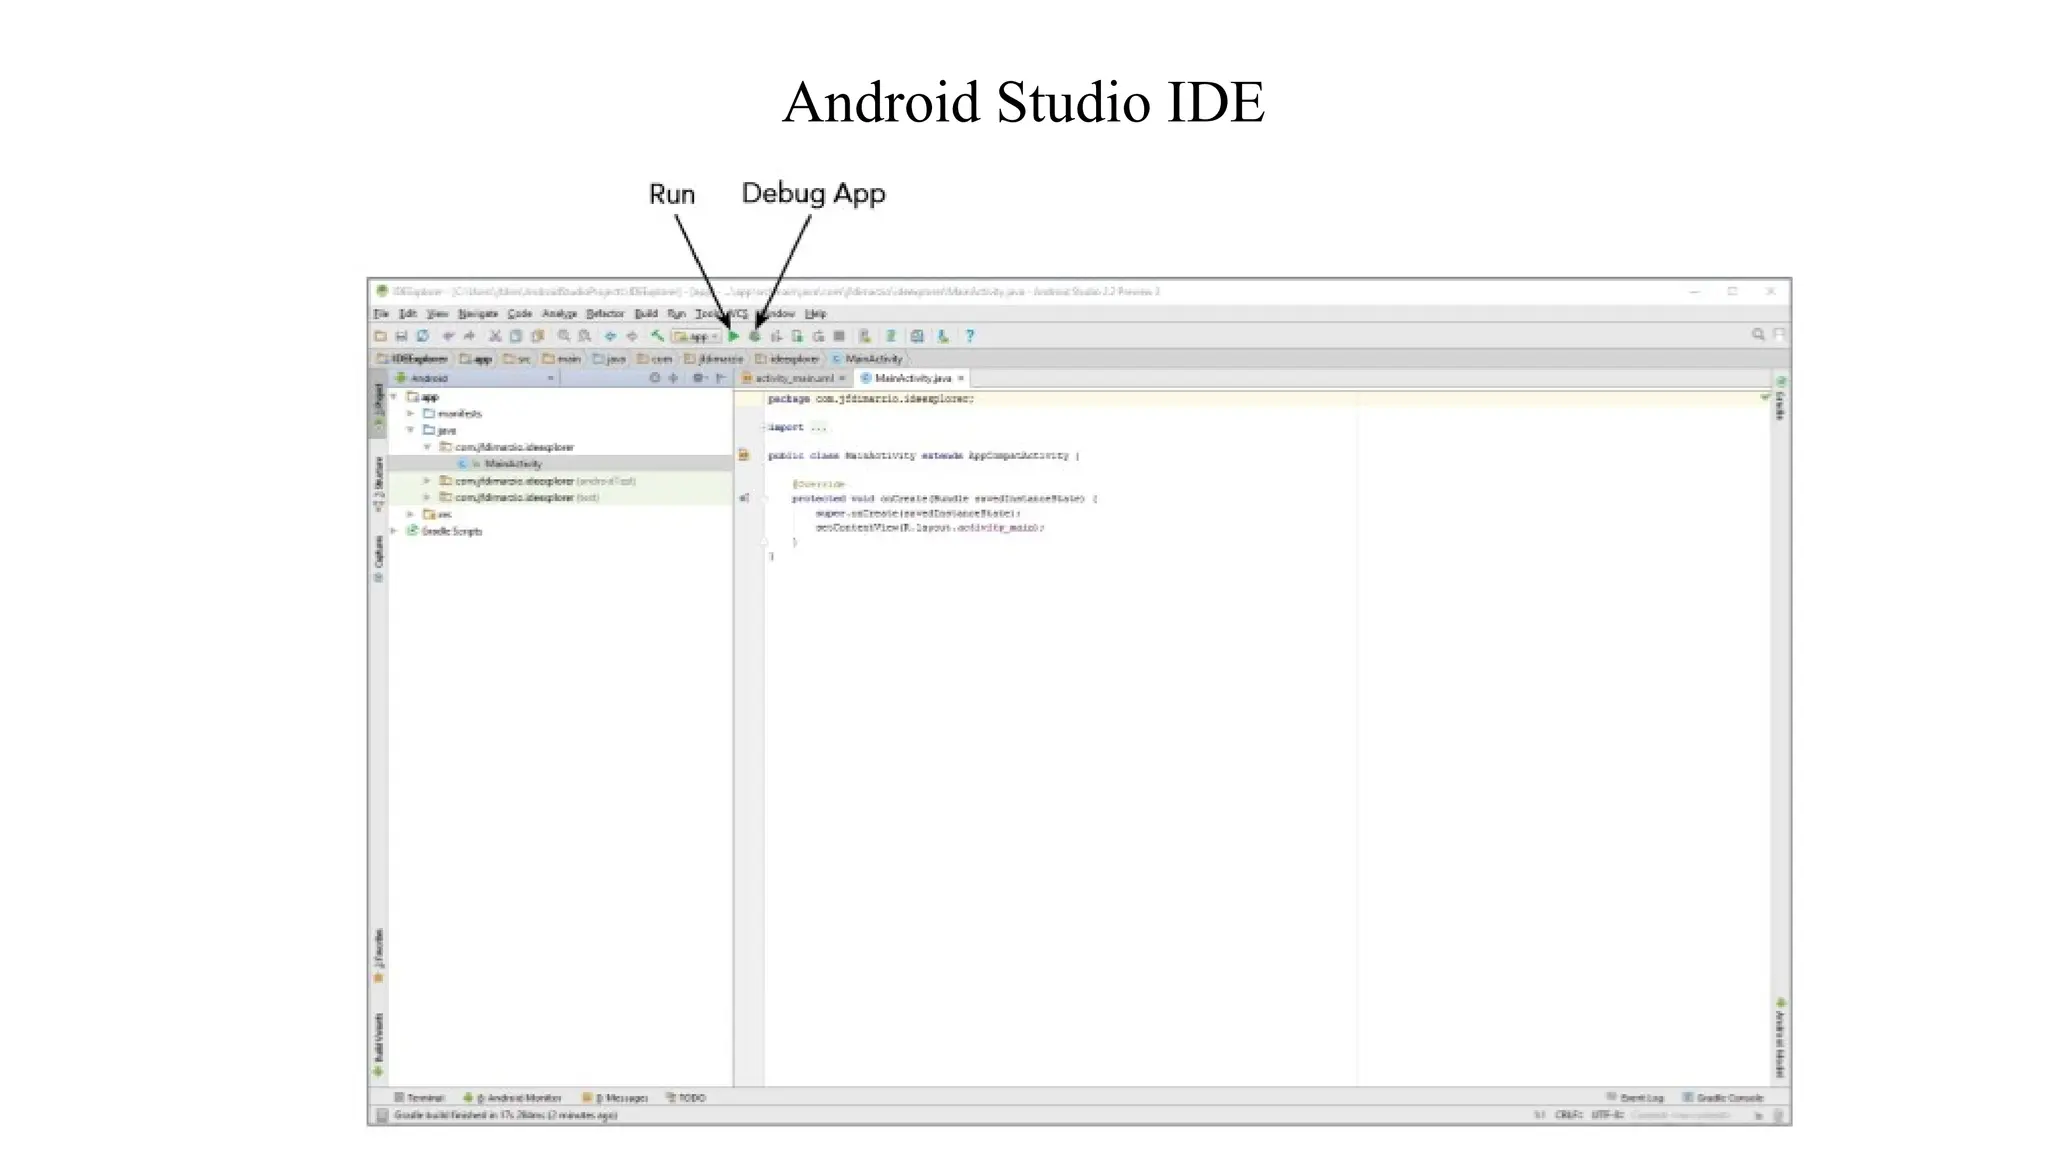The height and width of the screenshot is (1152, 2048).
Task: Click the ideexplorer breadcrumb folder
Action: (x=788, y=359)
